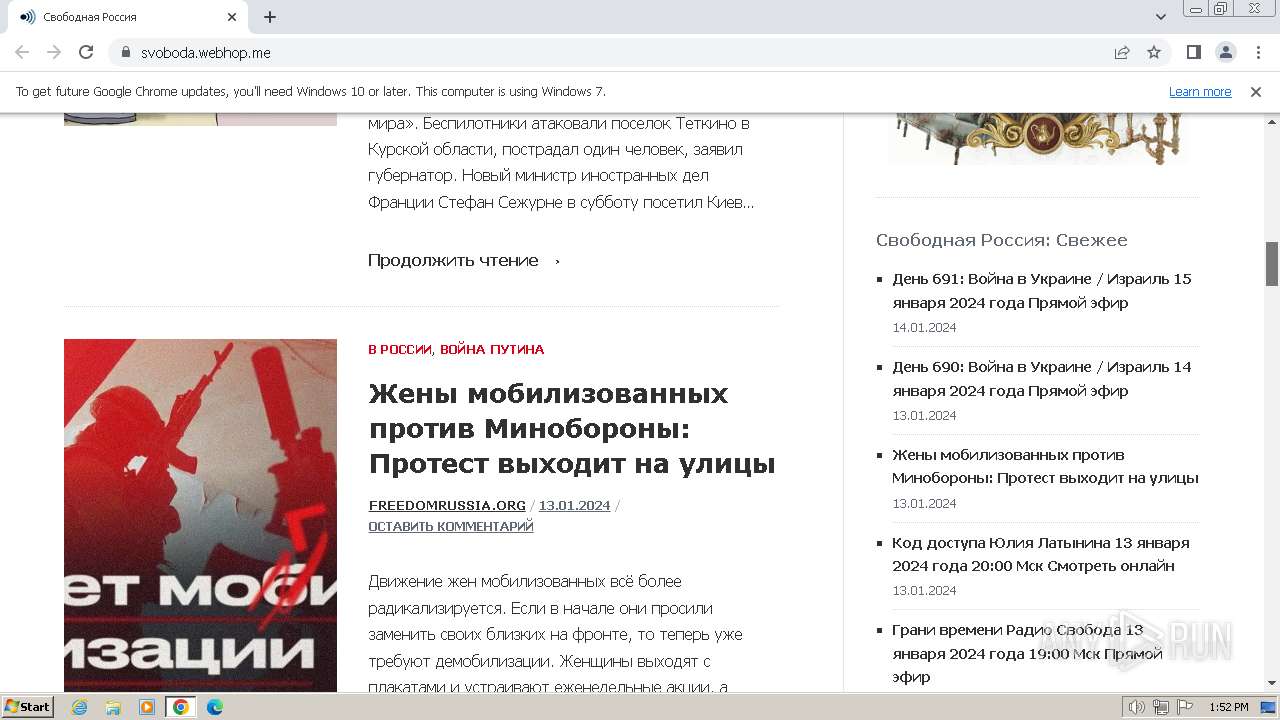The image size is (1280, 720).
Task: Go forward using the browser forward arrow
Action: 54,52
